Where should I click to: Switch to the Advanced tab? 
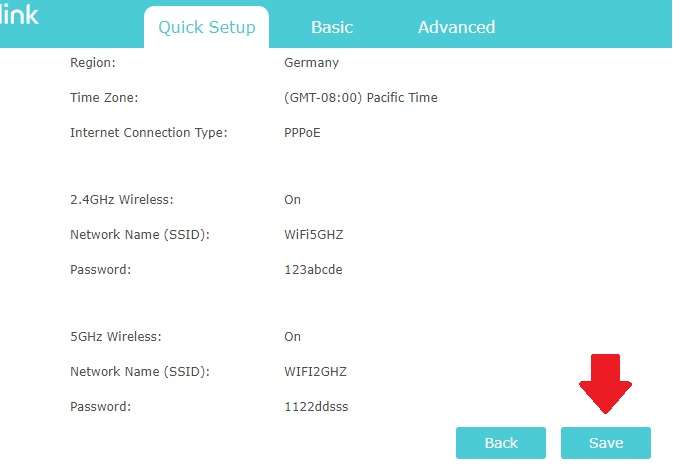456,27
